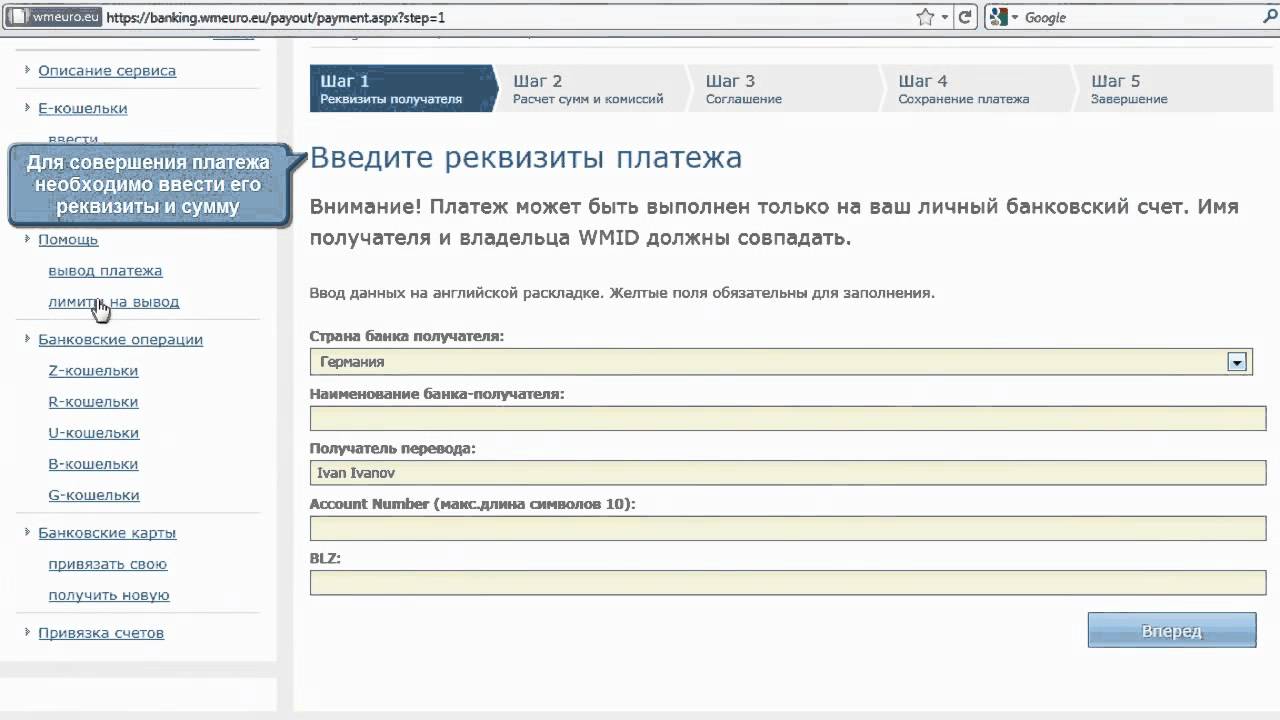Click the Вперед button
Screen dimensions: 1280x720
click(1171, 631)
